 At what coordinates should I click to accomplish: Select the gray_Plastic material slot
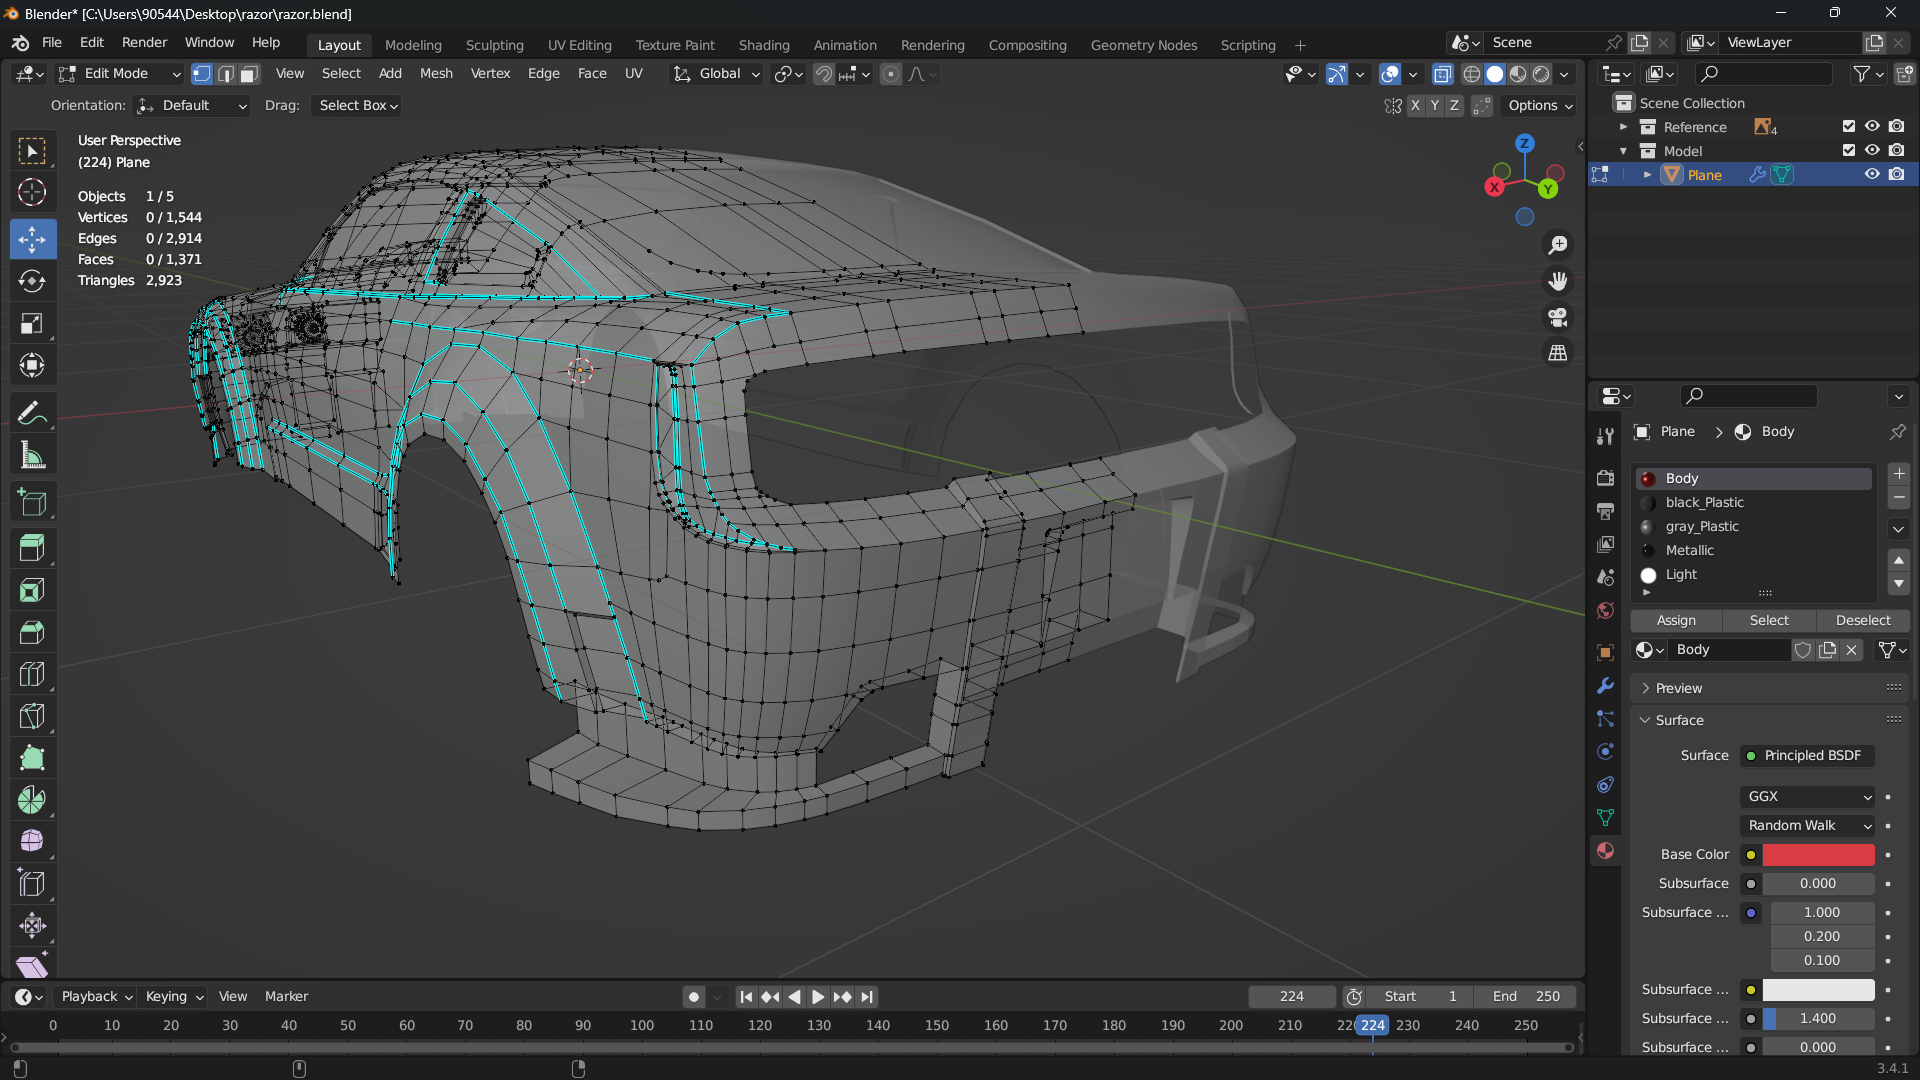pos(1702,526)
